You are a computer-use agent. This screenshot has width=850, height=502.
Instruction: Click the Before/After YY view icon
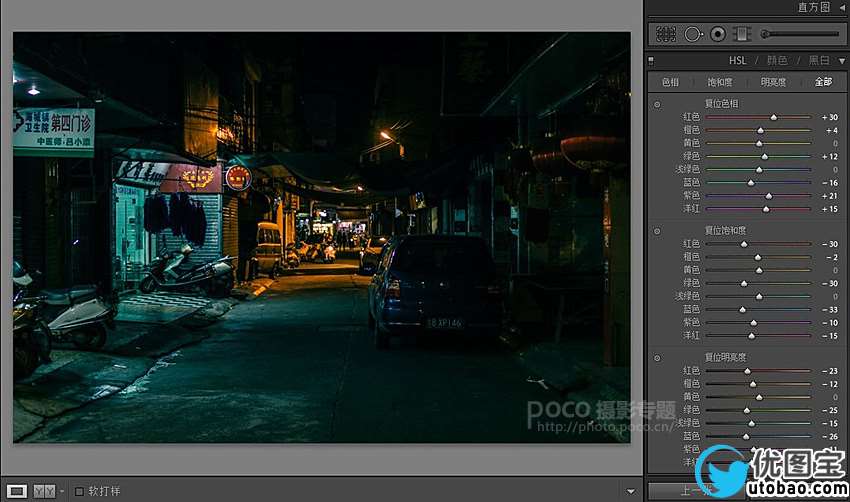click(x=44, y=491)
